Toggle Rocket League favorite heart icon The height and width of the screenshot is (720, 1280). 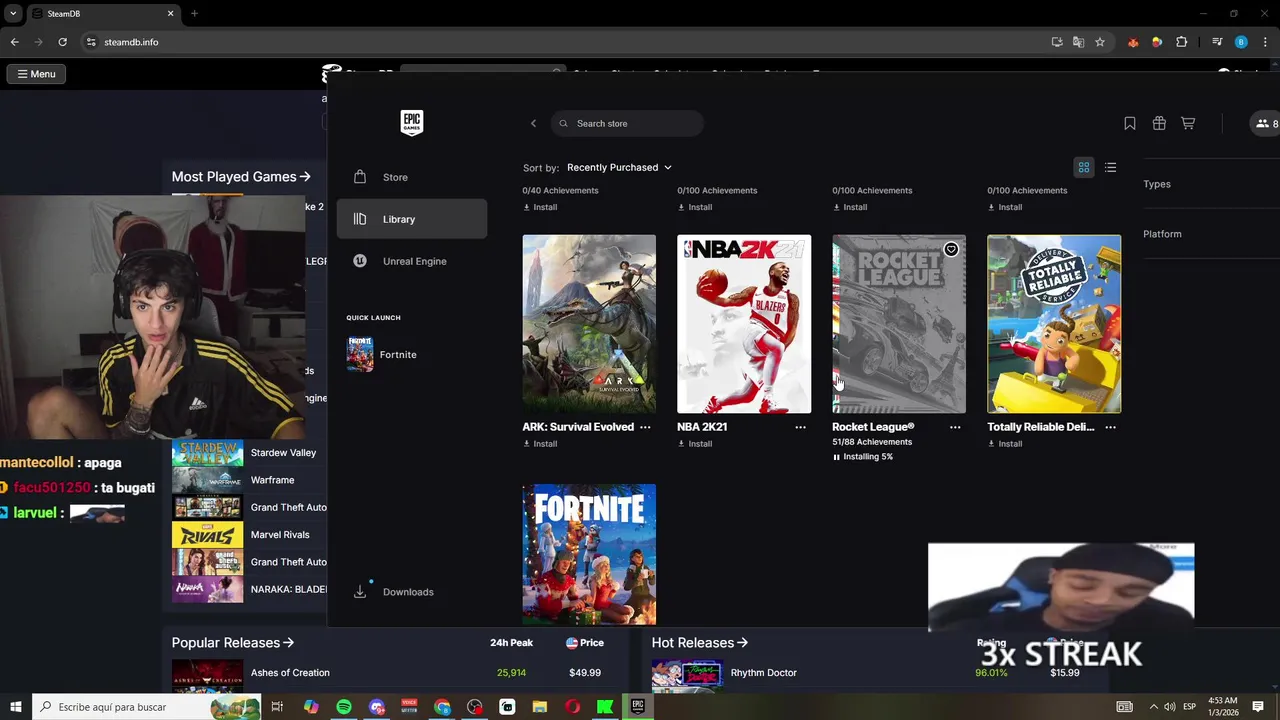[x=951, y=249]
